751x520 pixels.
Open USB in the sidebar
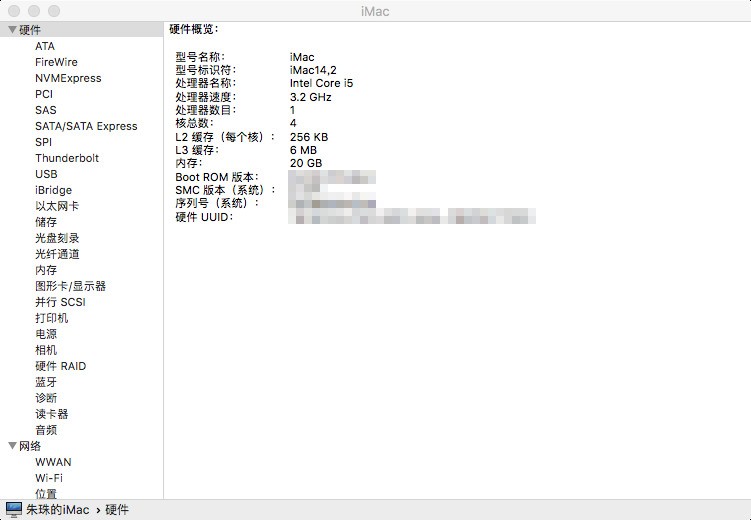[46, 174]
